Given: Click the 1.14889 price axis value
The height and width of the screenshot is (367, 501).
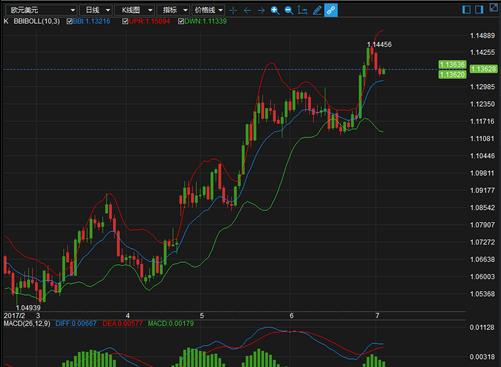Looking at the screenshot, I should tap(482, 36).
